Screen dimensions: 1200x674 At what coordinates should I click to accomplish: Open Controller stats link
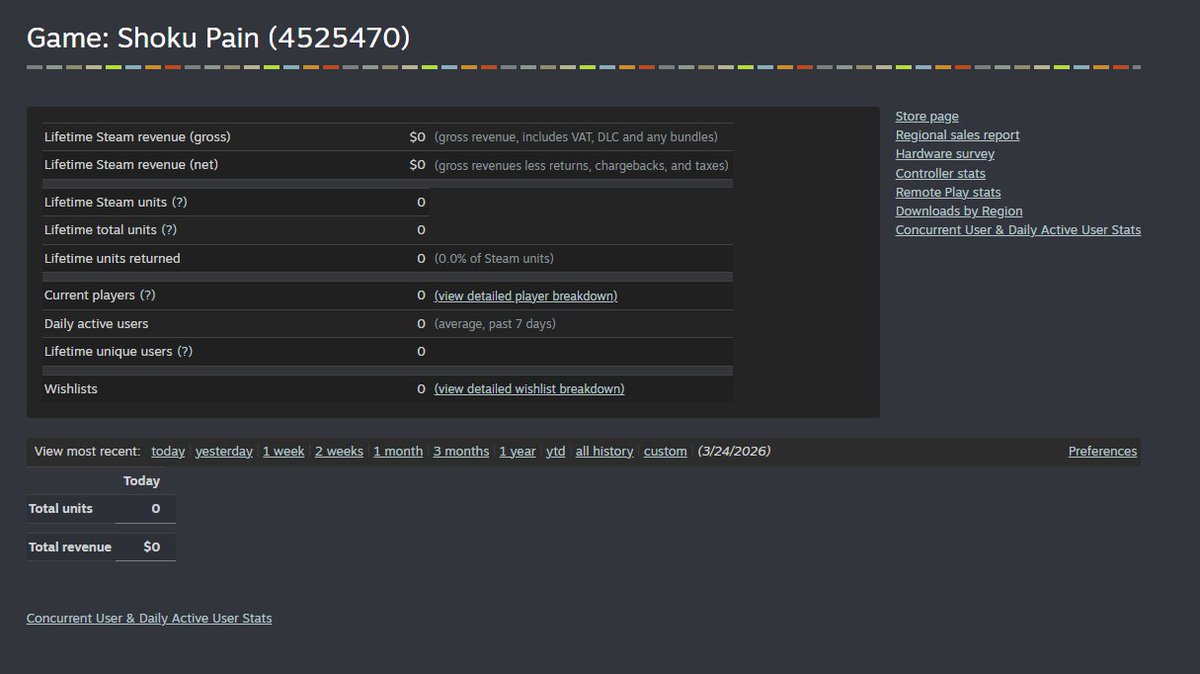coord(940,173)
